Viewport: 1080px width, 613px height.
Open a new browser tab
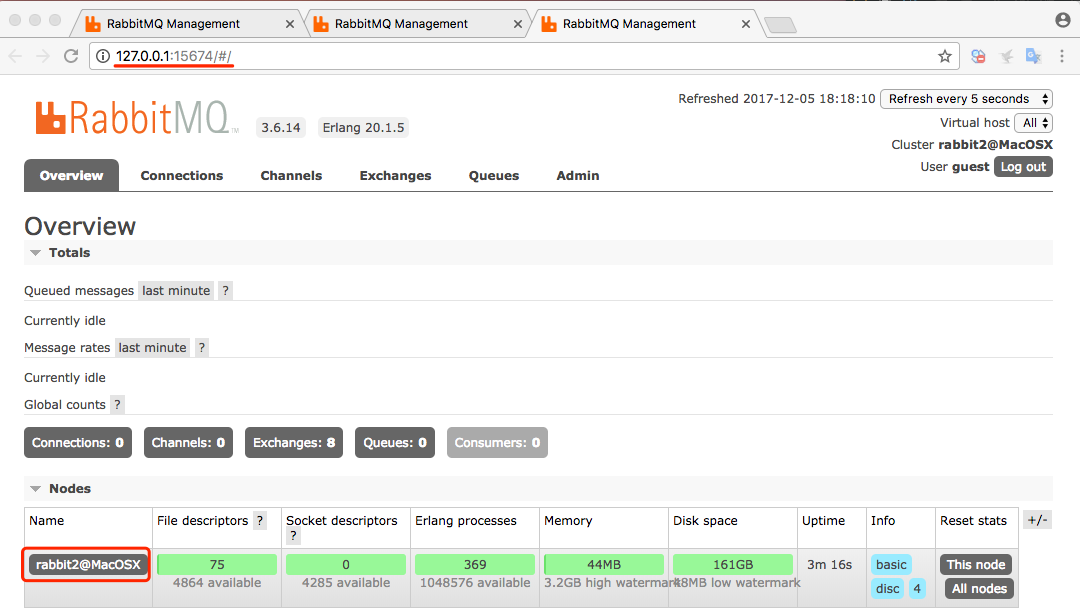click(x=780, y=25)
